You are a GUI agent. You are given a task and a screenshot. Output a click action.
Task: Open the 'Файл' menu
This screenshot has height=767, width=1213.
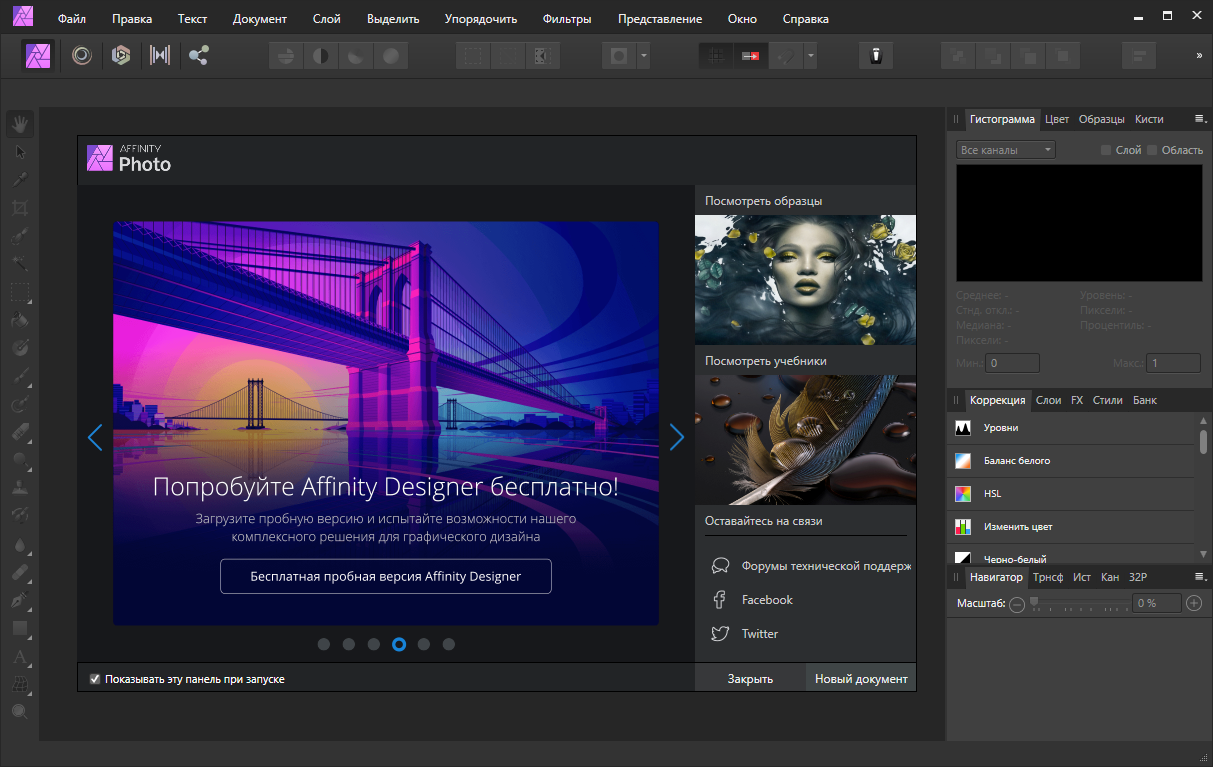coord(72,19)
